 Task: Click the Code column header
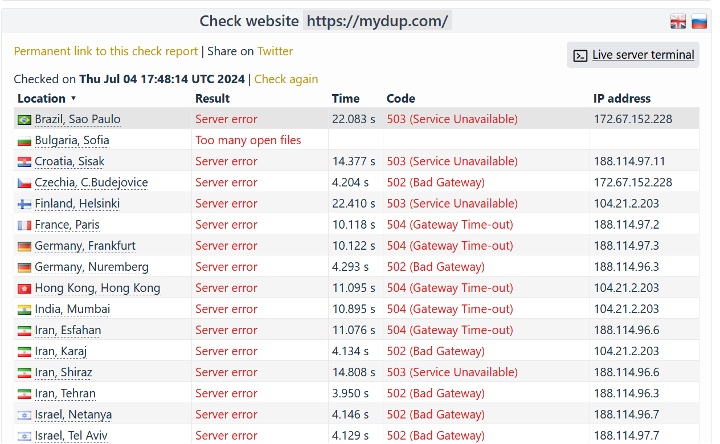tap(400, 99)
